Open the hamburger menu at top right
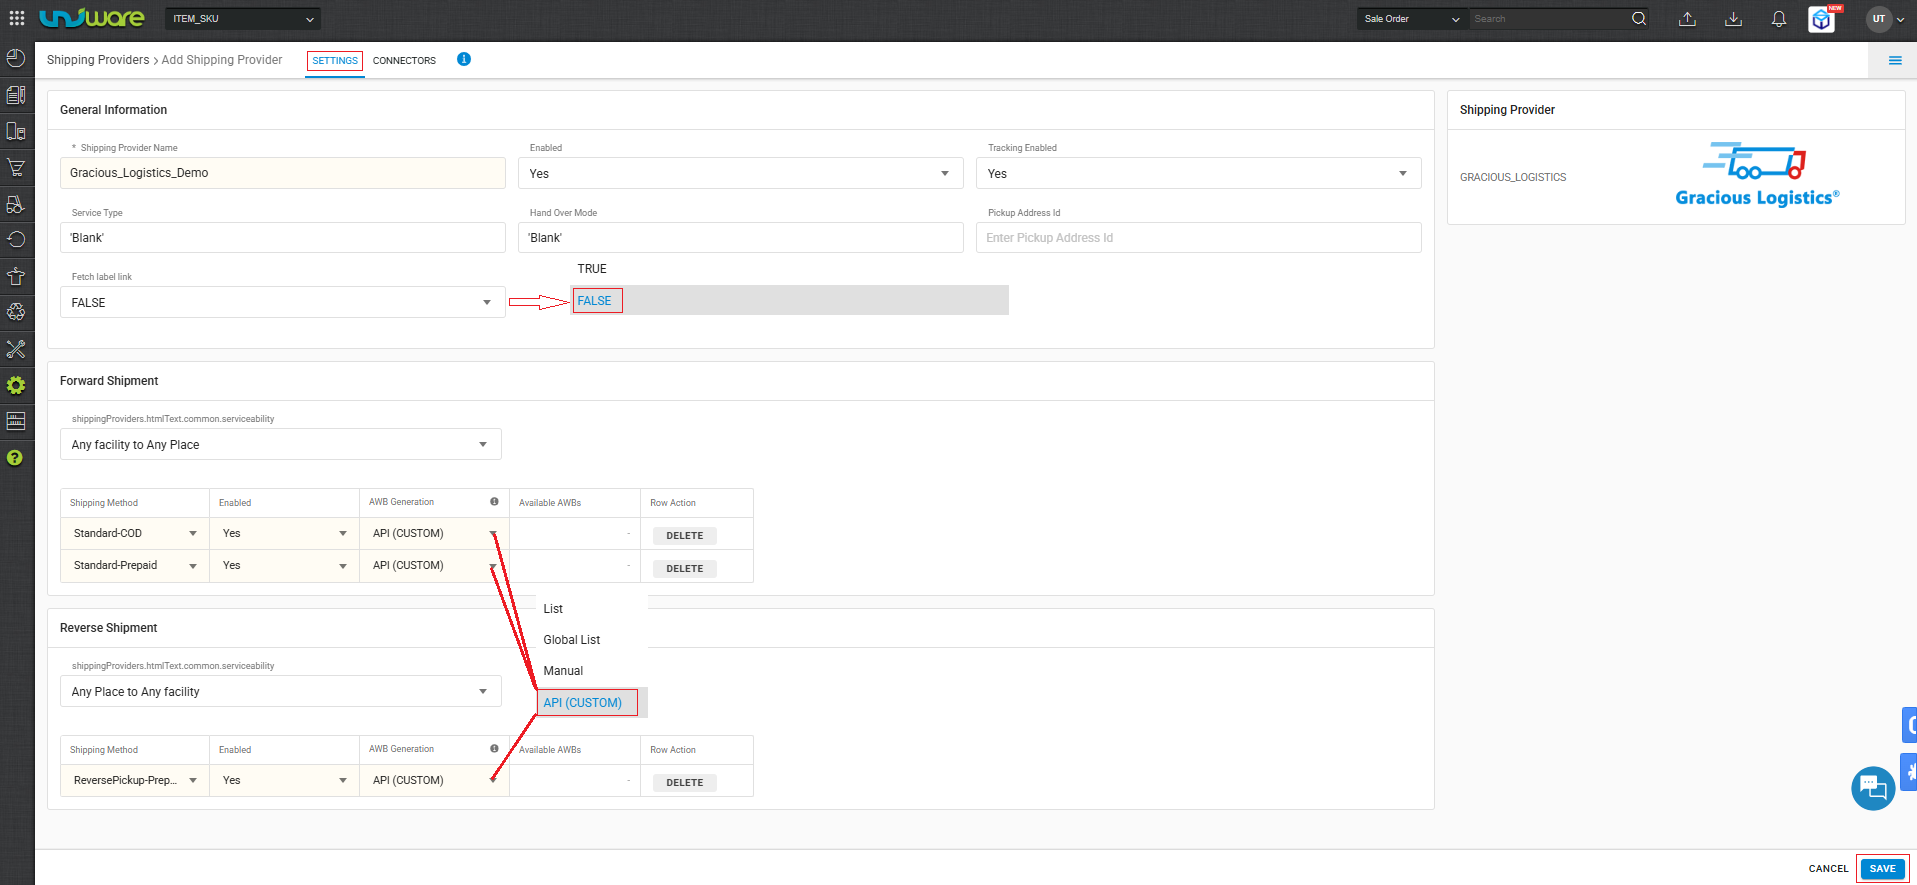Viewport: 1917px width, 885px height. point(1894,61)
